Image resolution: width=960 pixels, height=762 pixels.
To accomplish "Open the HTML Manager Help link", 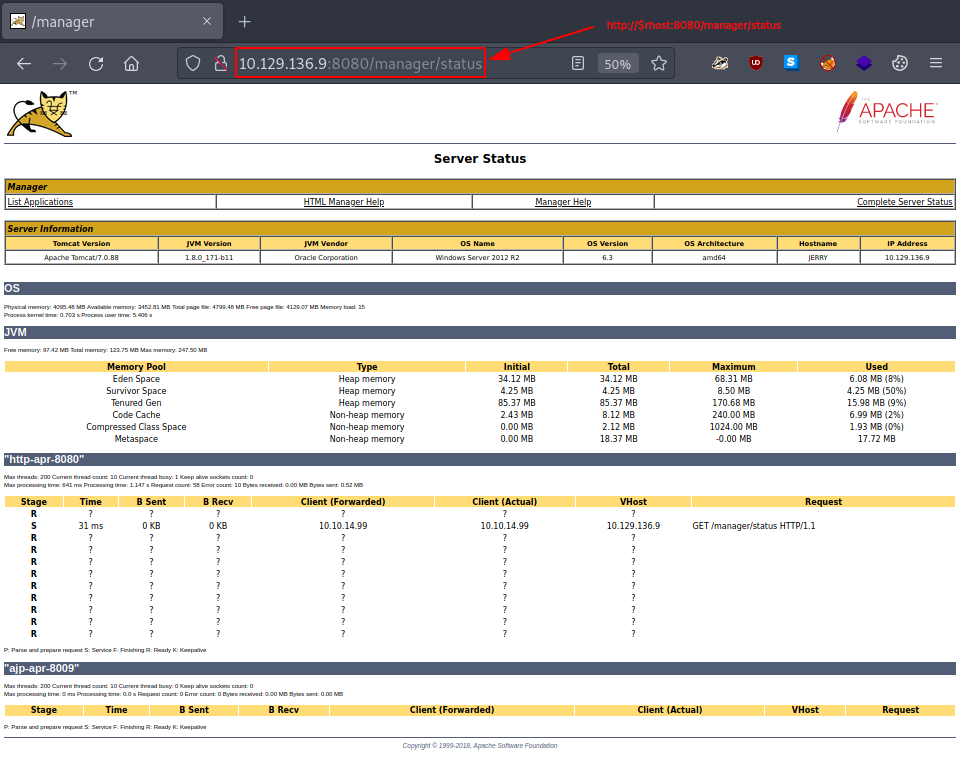I will pos(344,202).
